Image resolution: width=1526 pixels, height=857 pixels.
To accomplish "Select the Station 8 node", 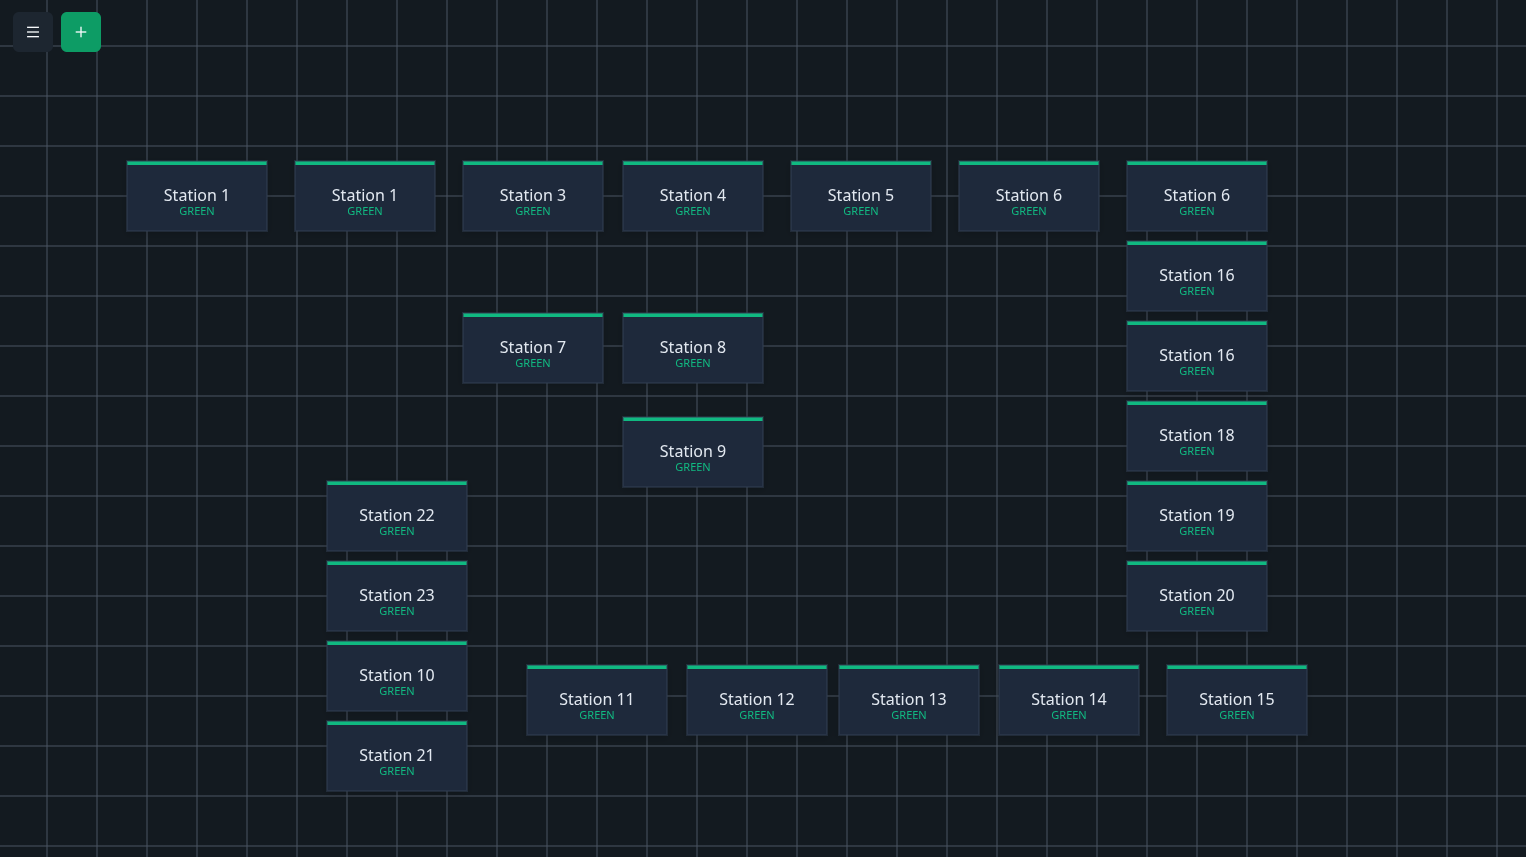I will tap(692, 348).
